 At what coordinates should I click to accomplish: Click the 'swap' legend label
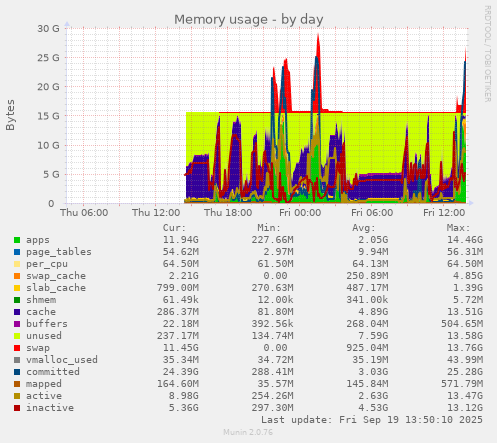38,348
